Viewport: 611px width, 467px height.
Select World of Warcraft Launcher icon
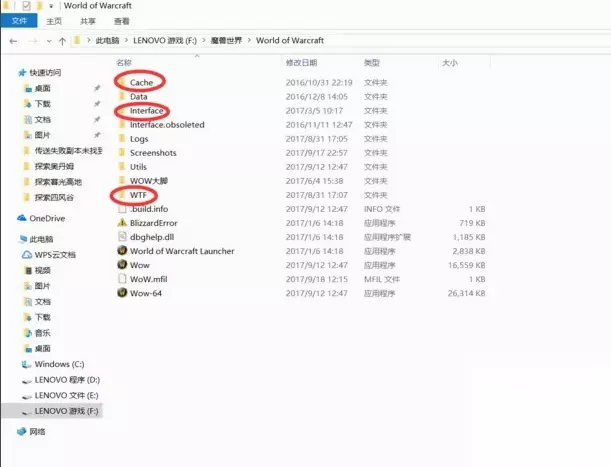(x=122, y=251)
